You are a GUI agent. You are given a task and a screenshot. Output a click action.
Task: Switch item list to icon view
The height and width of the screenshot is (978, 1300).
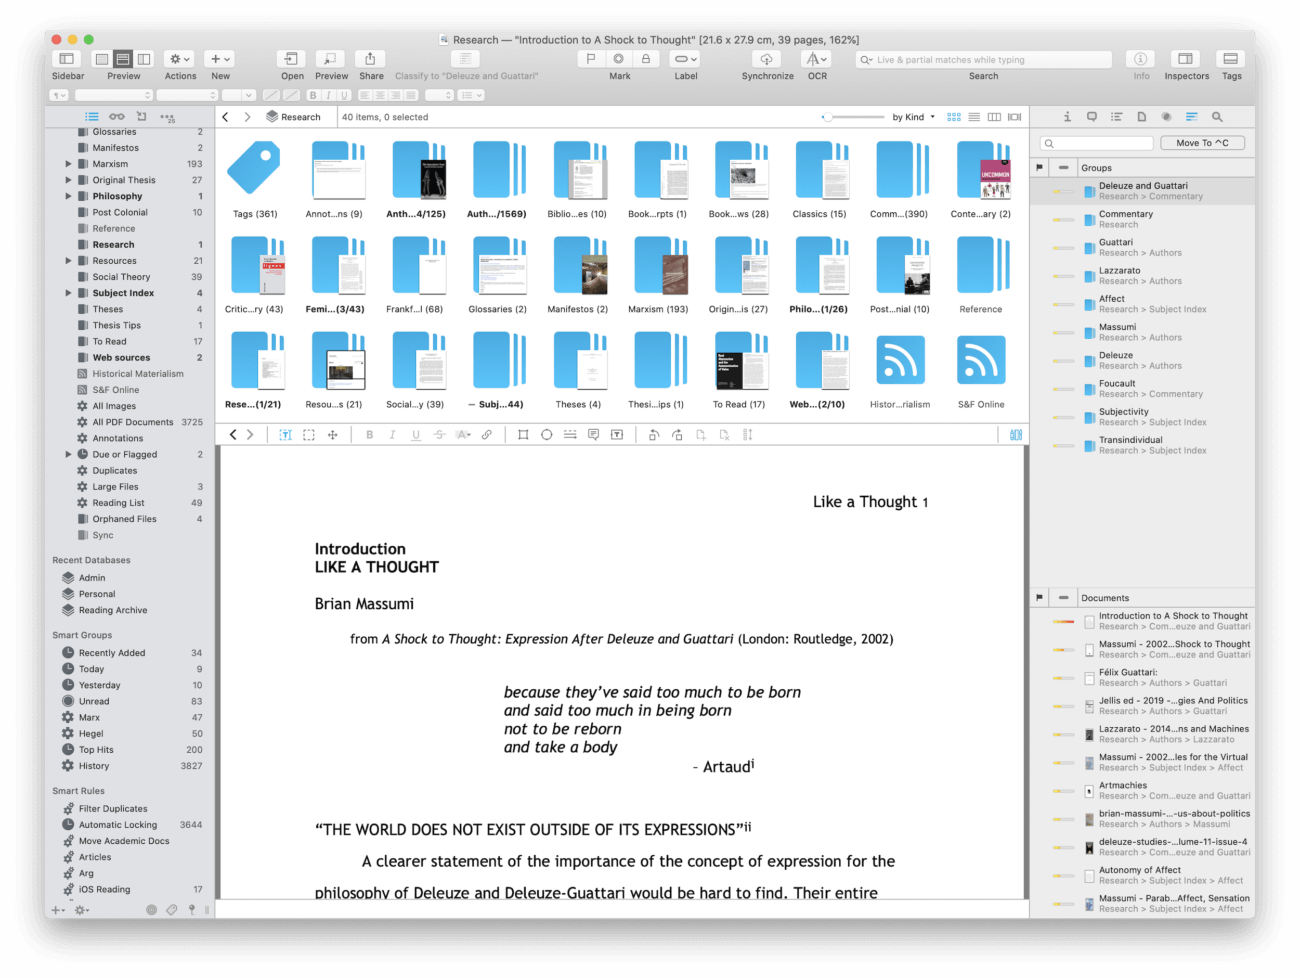(953, 117)
